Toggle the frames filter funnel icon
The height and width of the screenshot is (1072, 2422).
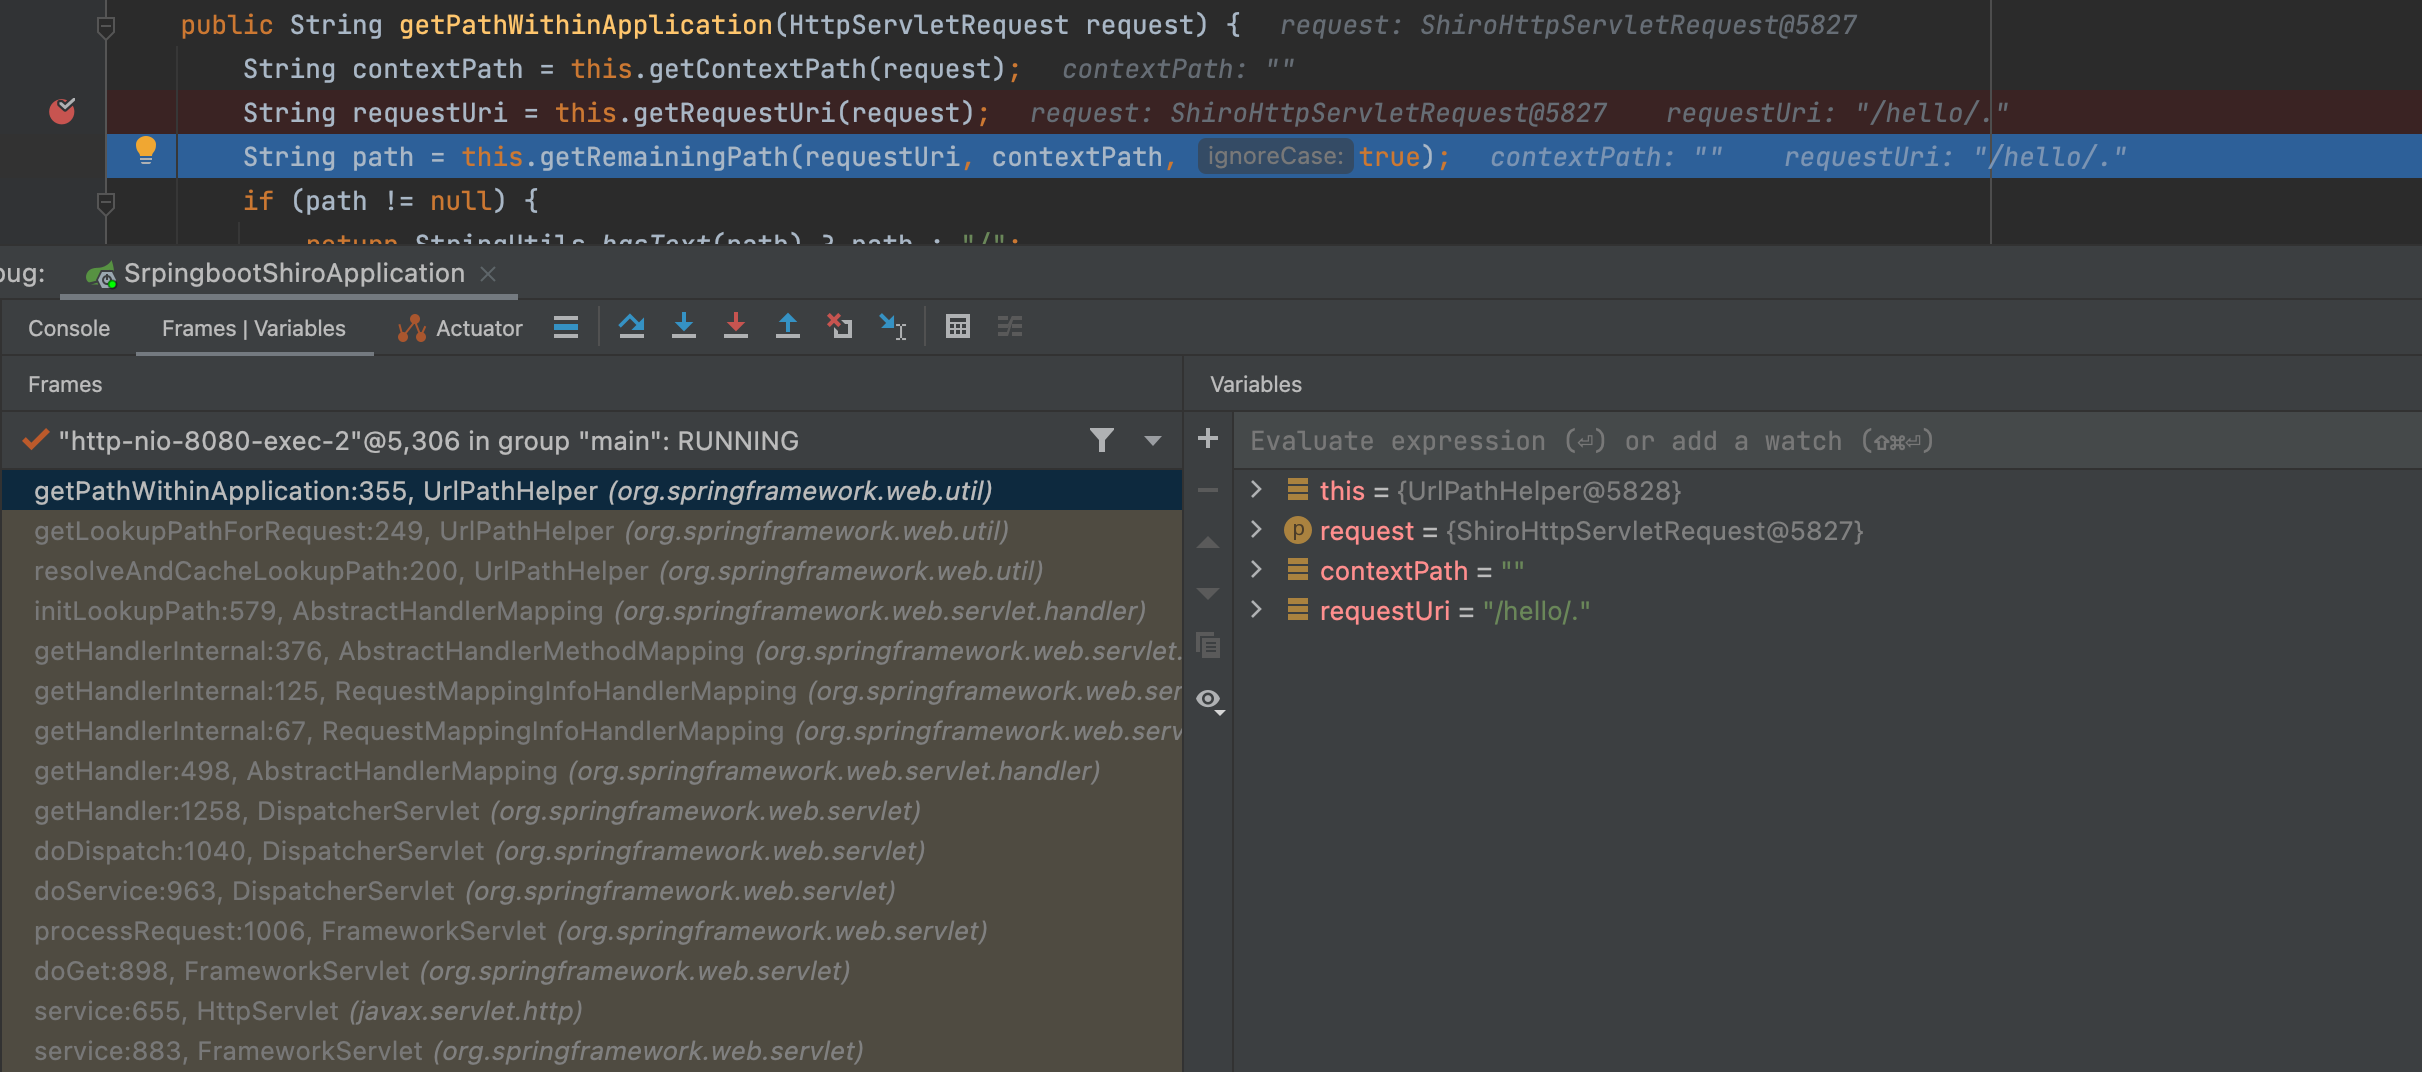pos(1101,440)
